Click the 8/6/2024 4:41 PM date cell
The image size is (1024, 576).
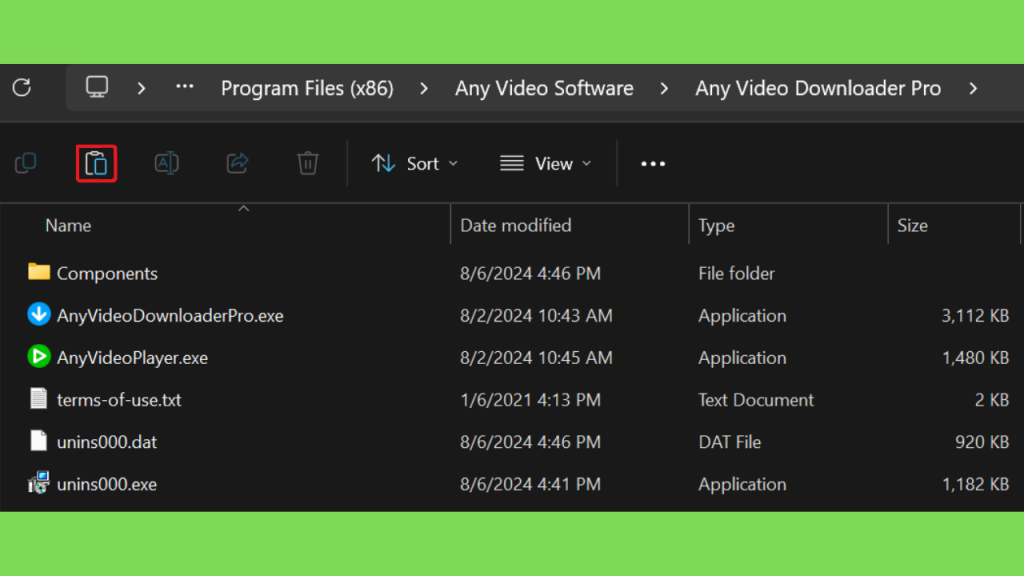coord(530,484)
